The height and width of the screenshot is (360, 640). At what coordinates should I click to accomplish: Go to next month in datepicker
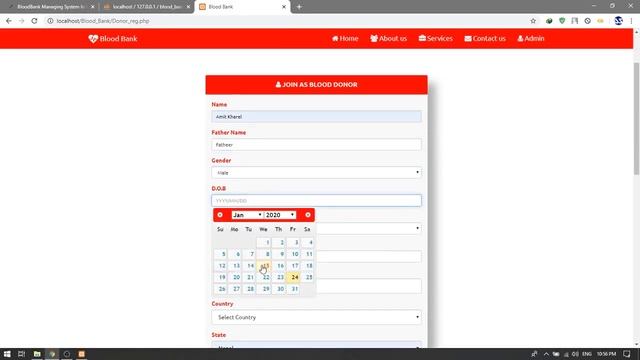308,215
